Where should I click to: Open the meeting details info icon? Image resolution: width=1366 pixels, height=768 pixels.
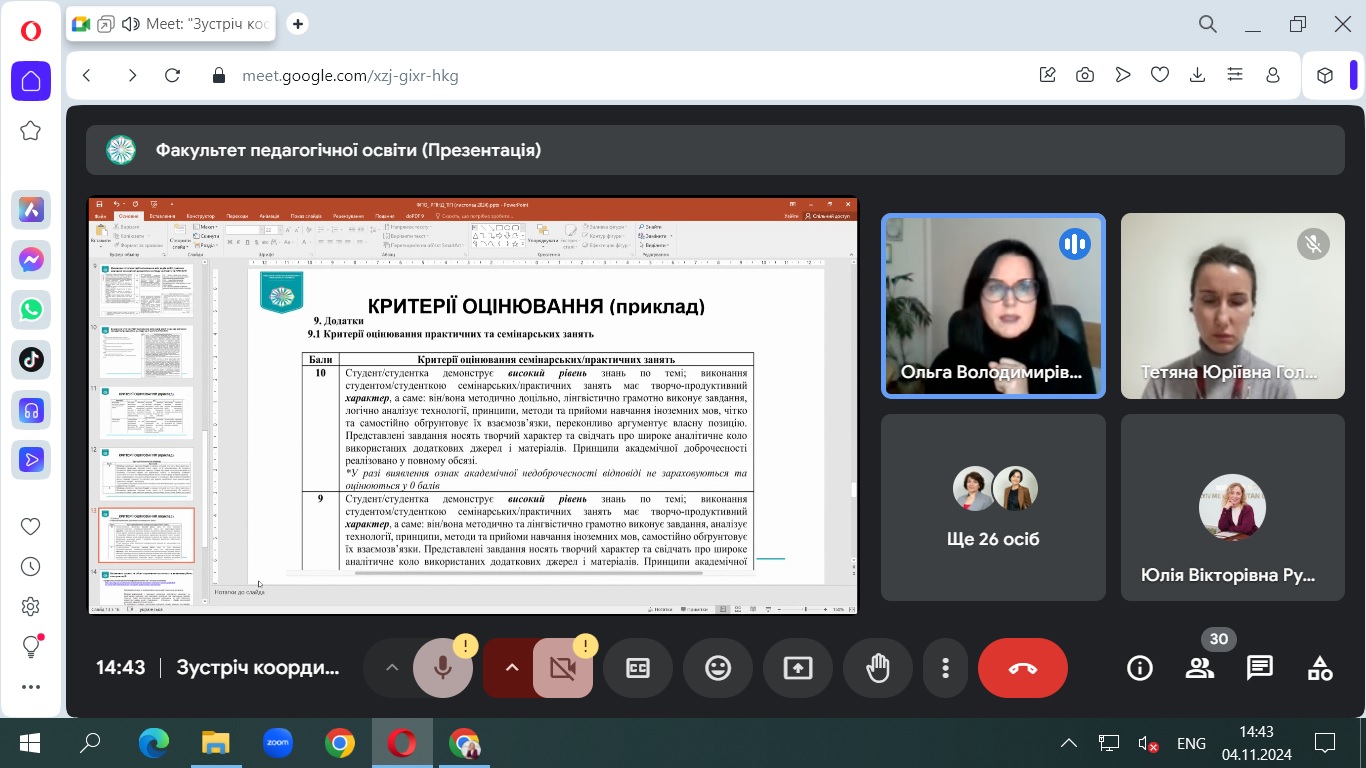[1140, 668]
